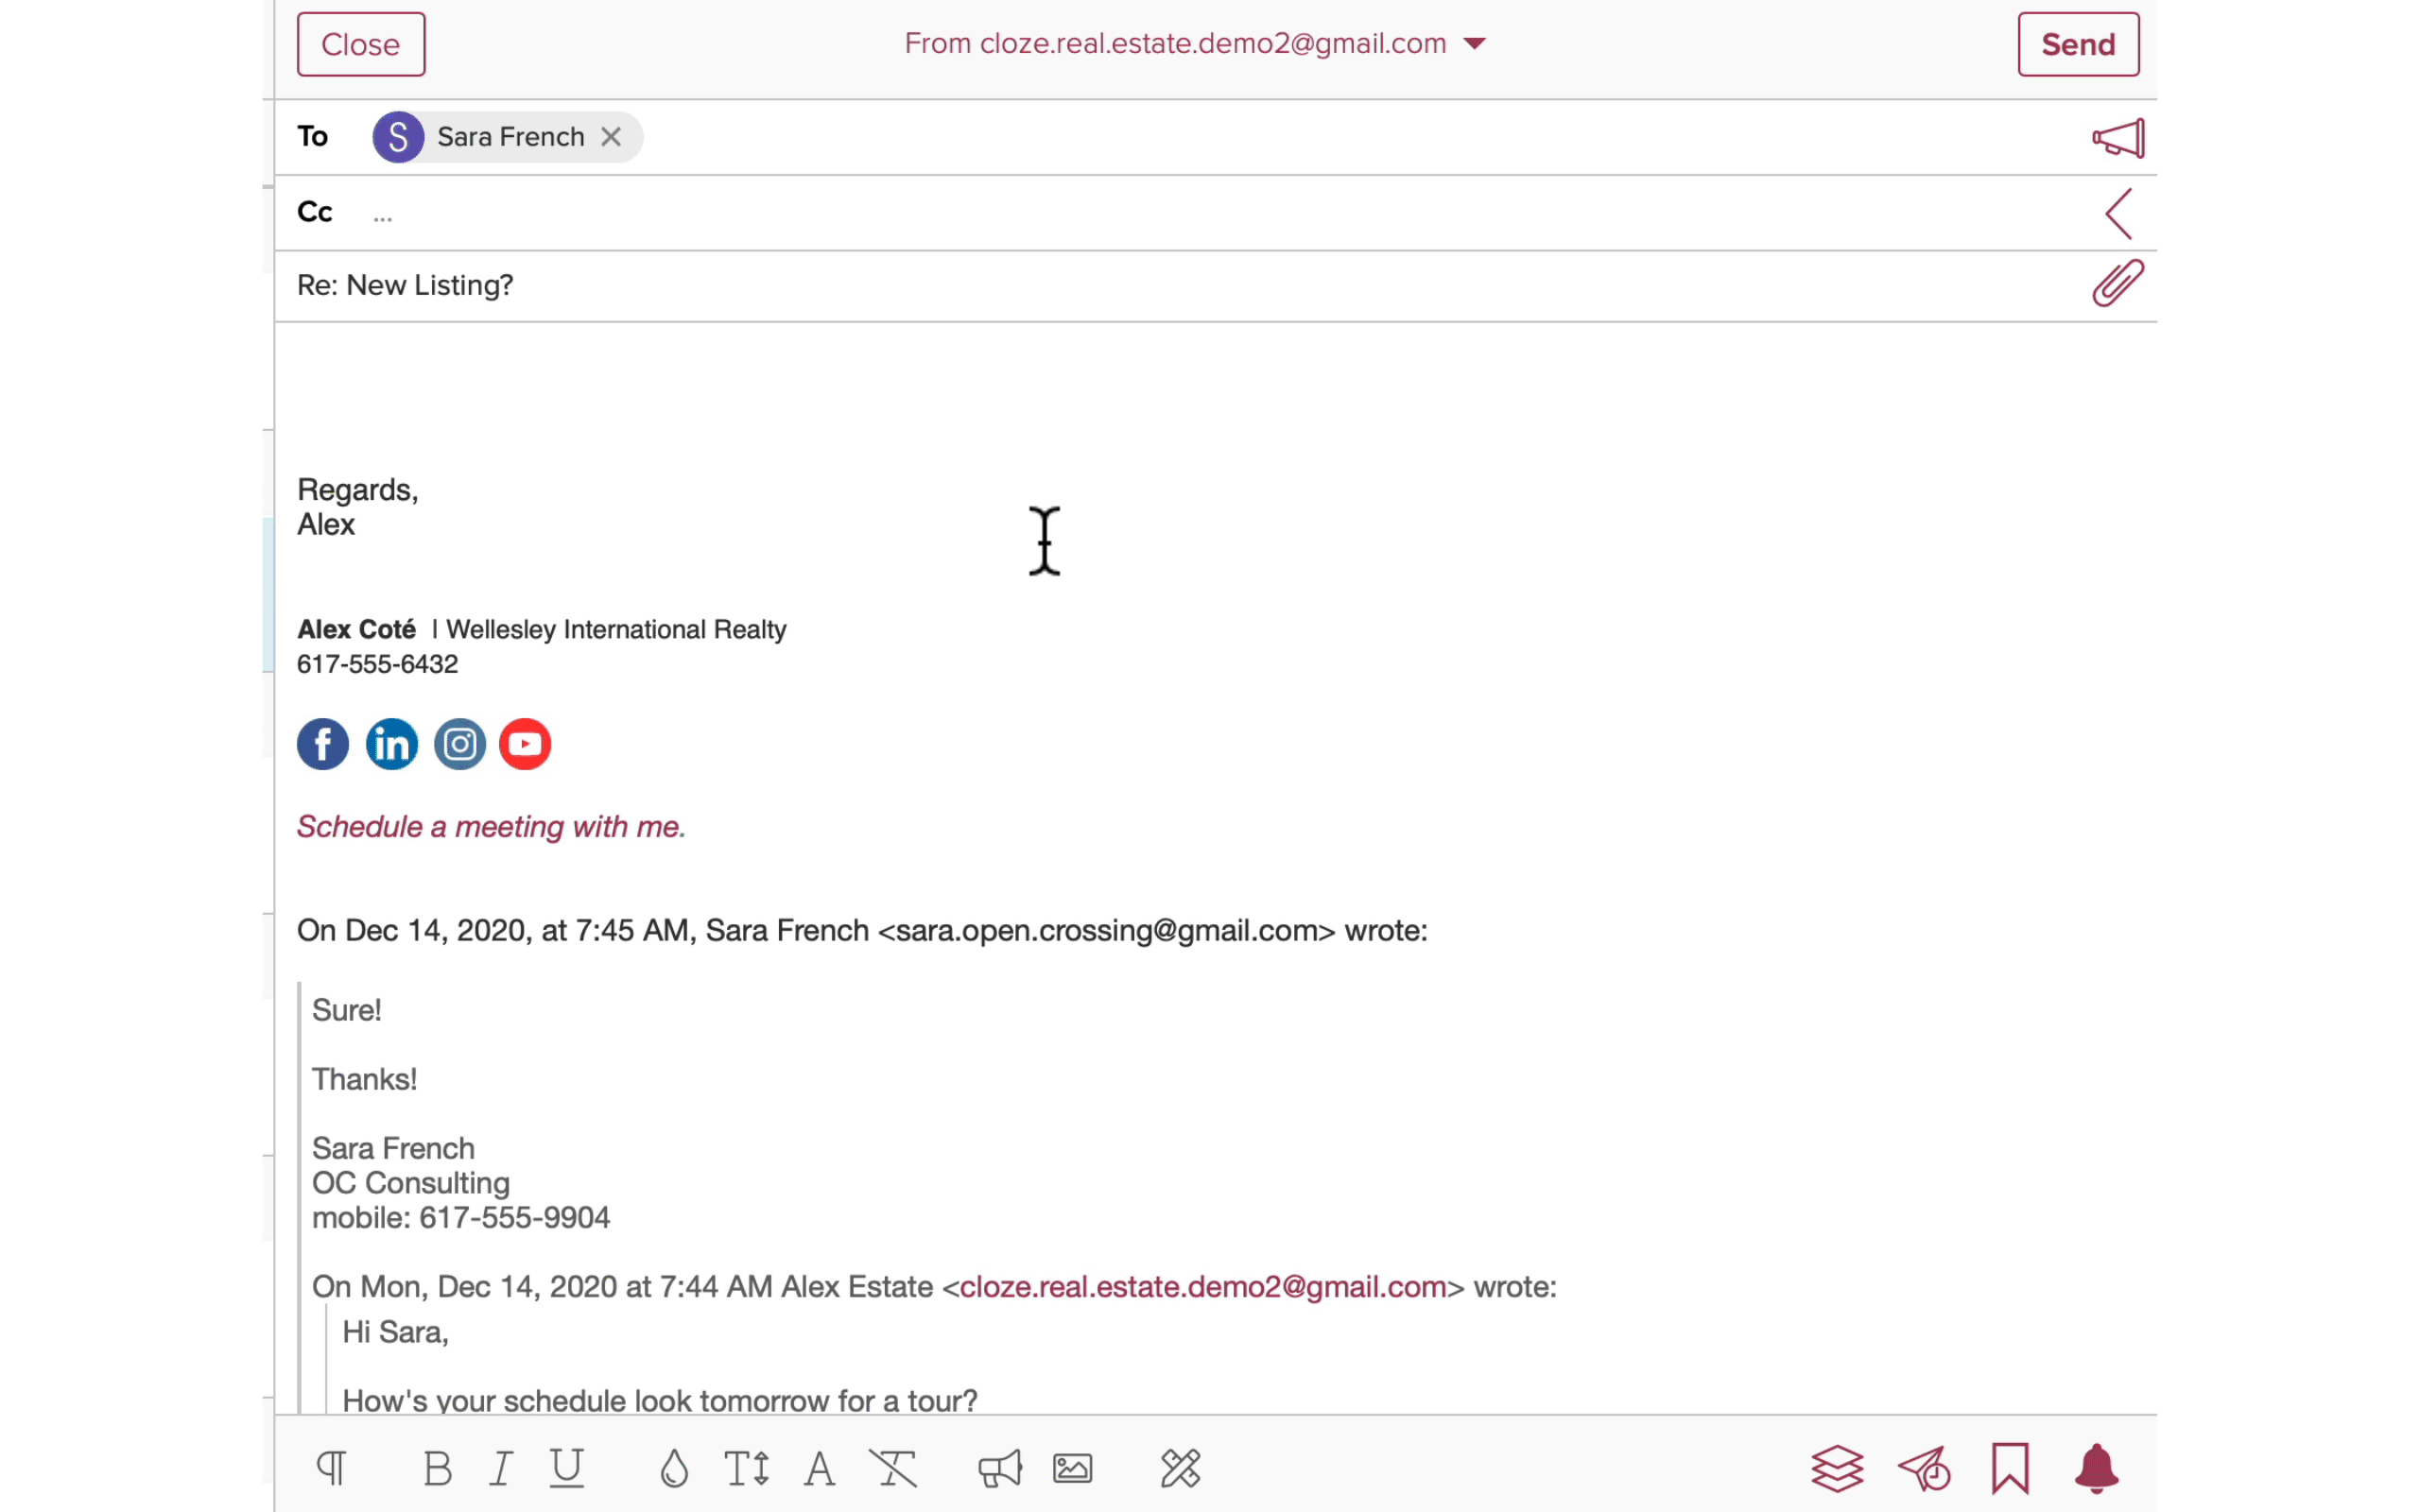2420x1512 pixels.
Task: Expand the From email address dropdown
Action: pyautogui.click(x=1478, y=43)
